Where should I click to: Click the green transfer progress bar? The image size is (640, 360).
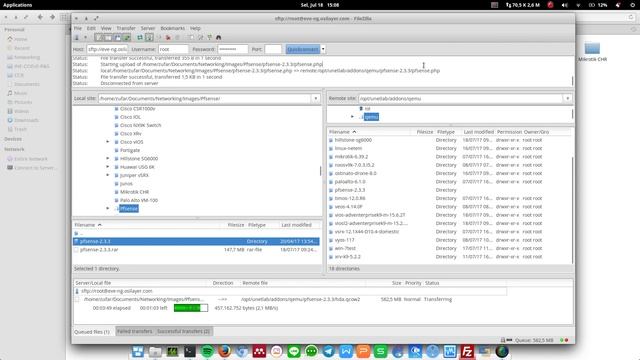click(191, 308)
